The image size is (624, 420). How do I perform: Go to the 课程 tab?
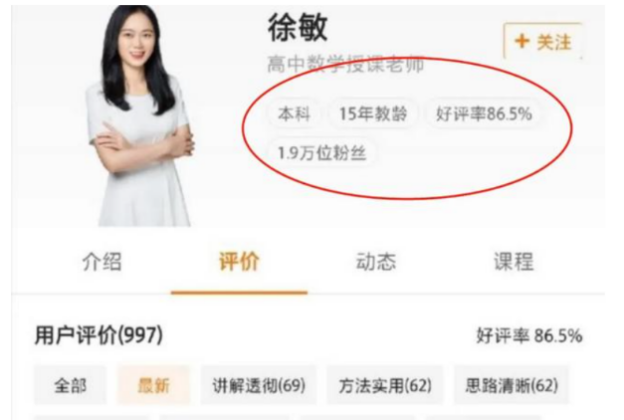pyautogui.click(x=514, y=262)
